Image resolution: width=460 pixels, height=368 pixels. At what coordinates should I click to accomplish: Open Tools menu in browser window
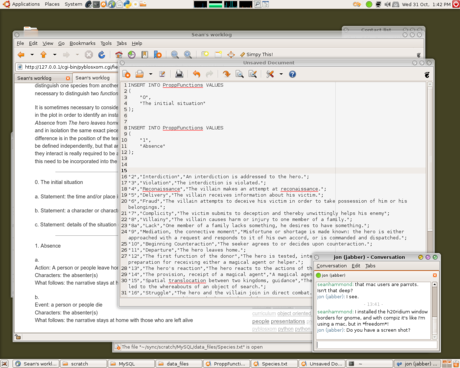[106, 43]
